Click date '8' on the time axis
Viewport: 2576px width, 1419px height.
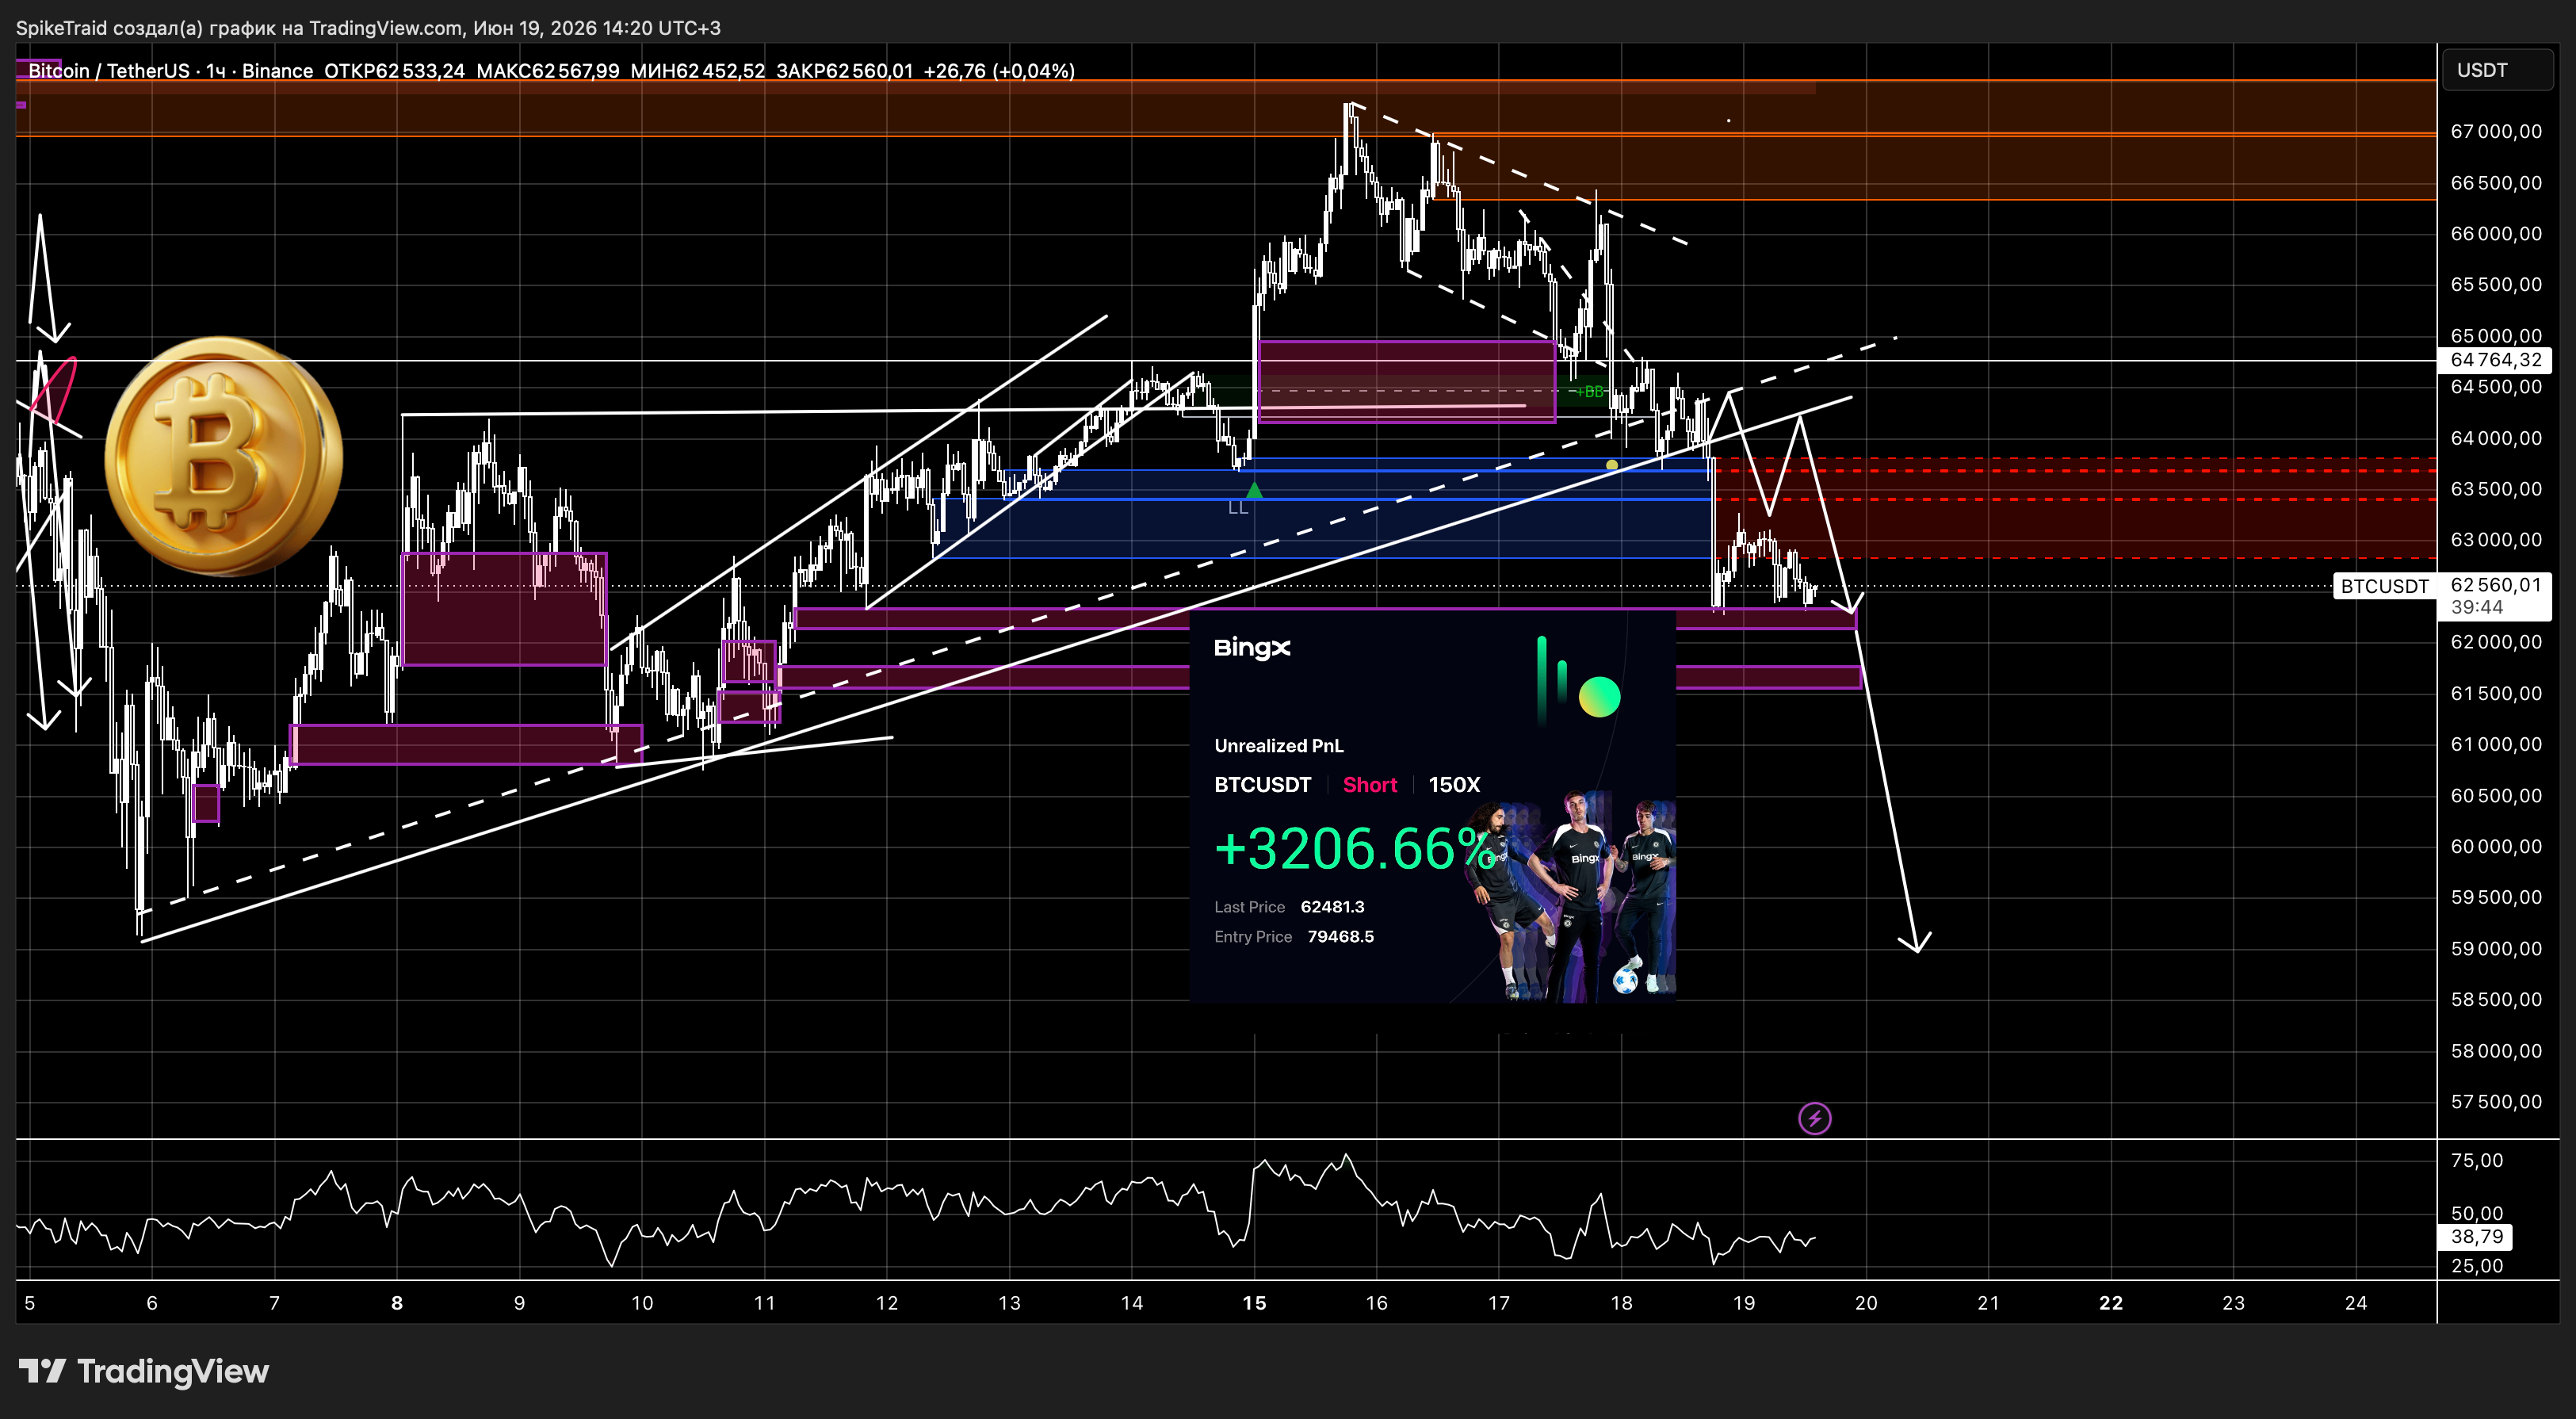(397, 1303)
